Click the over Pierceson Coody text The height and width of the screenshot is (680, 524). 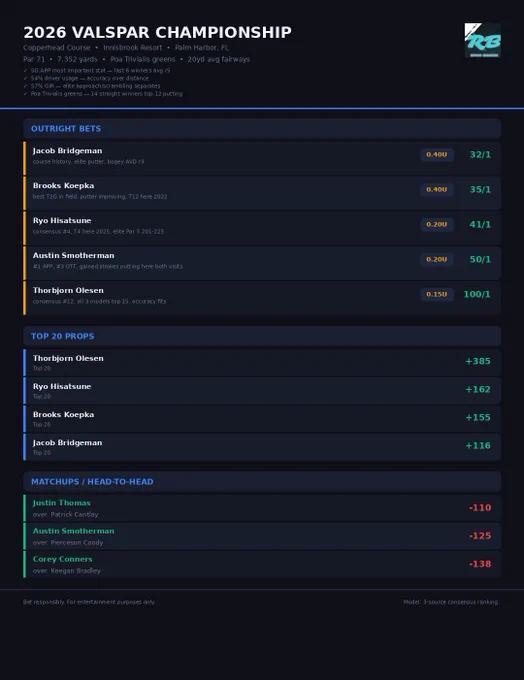[68, 543]
